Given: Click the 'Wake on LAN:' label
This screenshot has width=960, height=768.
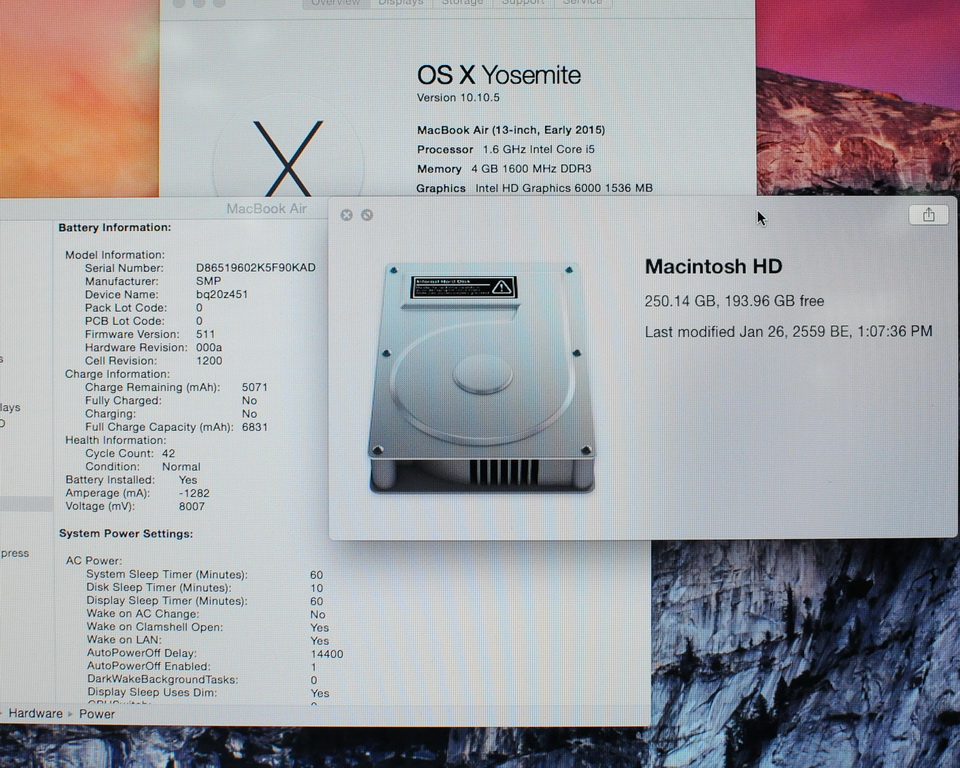Looking at the screenshot, I should coord(124,640).
